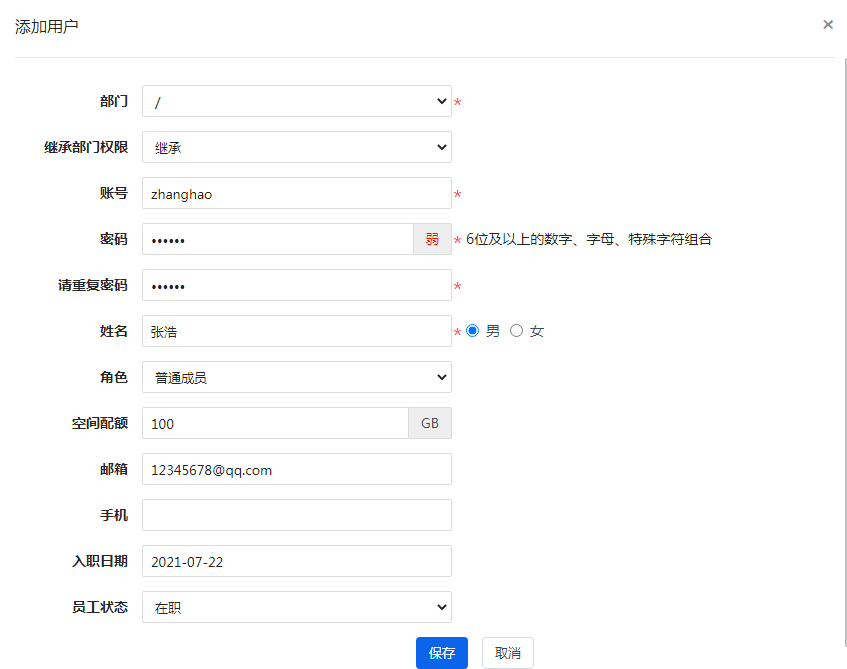Click the dialog's vertical scrollbar
847x669 pixels.
844,351
